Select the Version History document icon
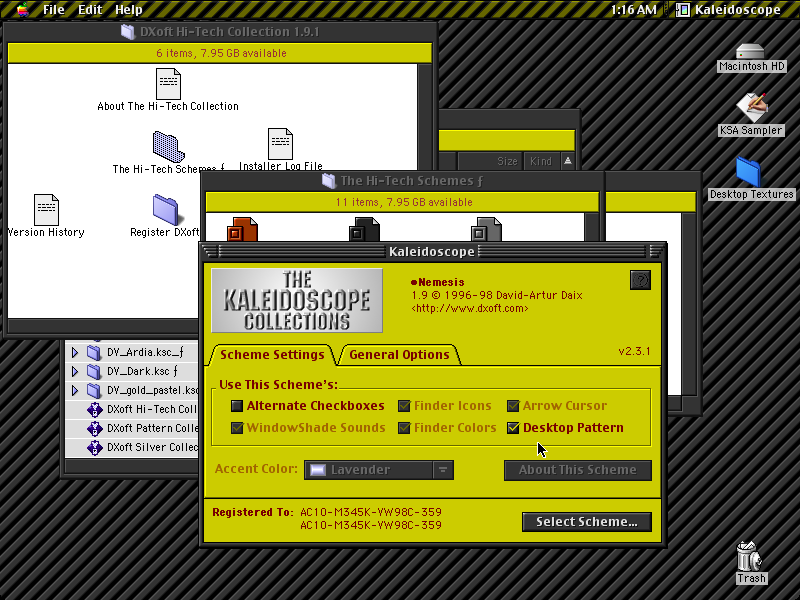800x600 pixels. click(x=46, y=210)
